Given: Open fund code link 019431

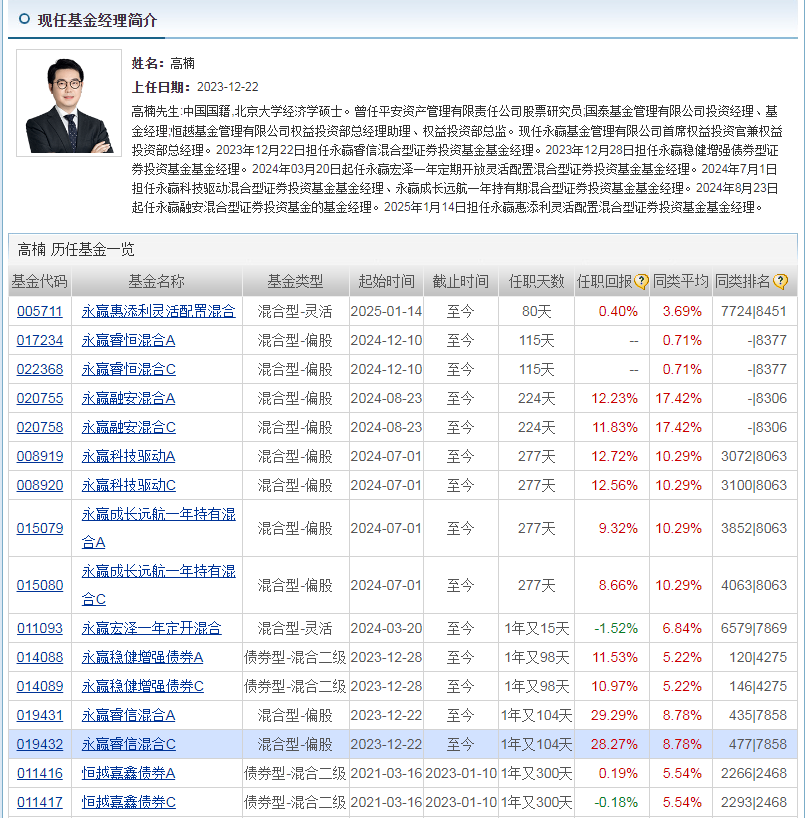Looking at the screenshot, I should click(x=40, y=715).
